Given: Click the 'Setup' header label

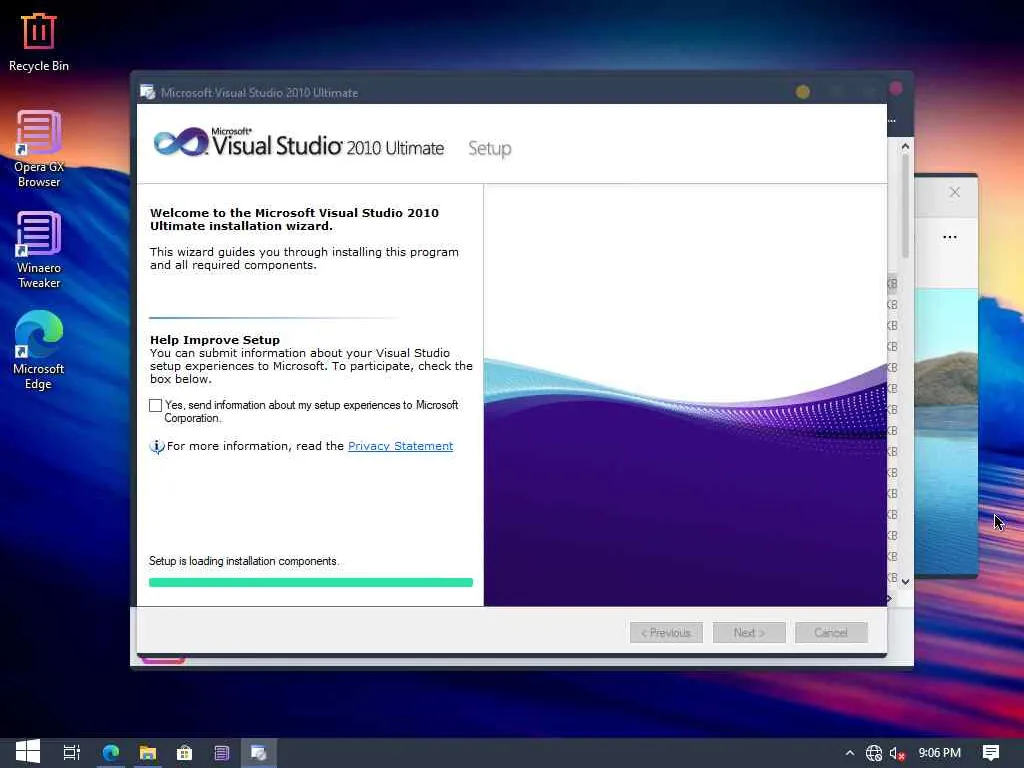Looking at the screenshot, I should (490, 149).
